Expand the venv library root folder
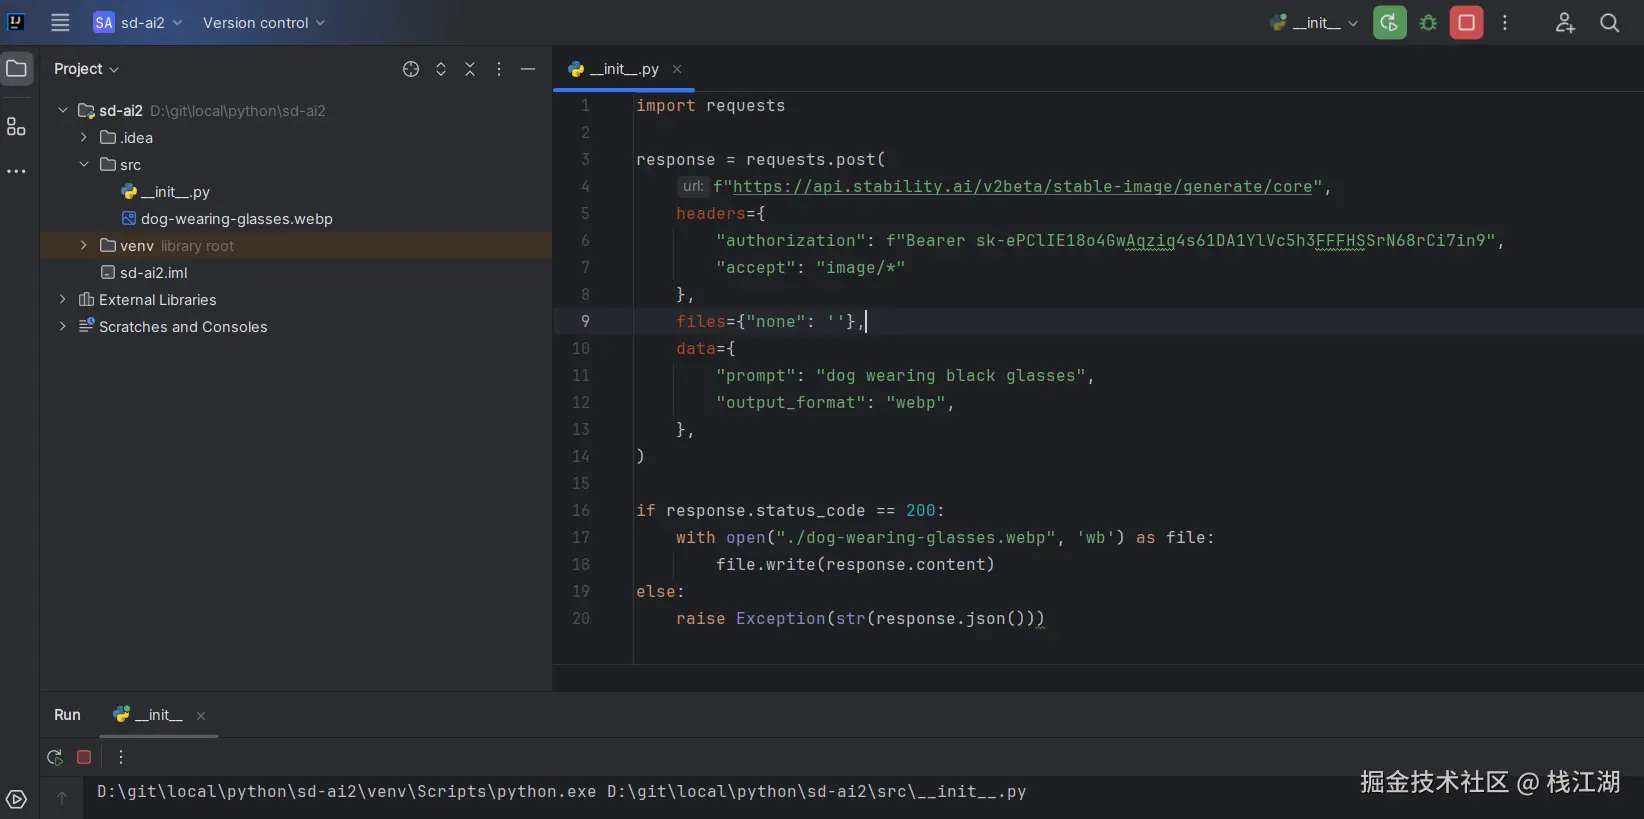Viewport: 1644px width, 819px height. 84,245
